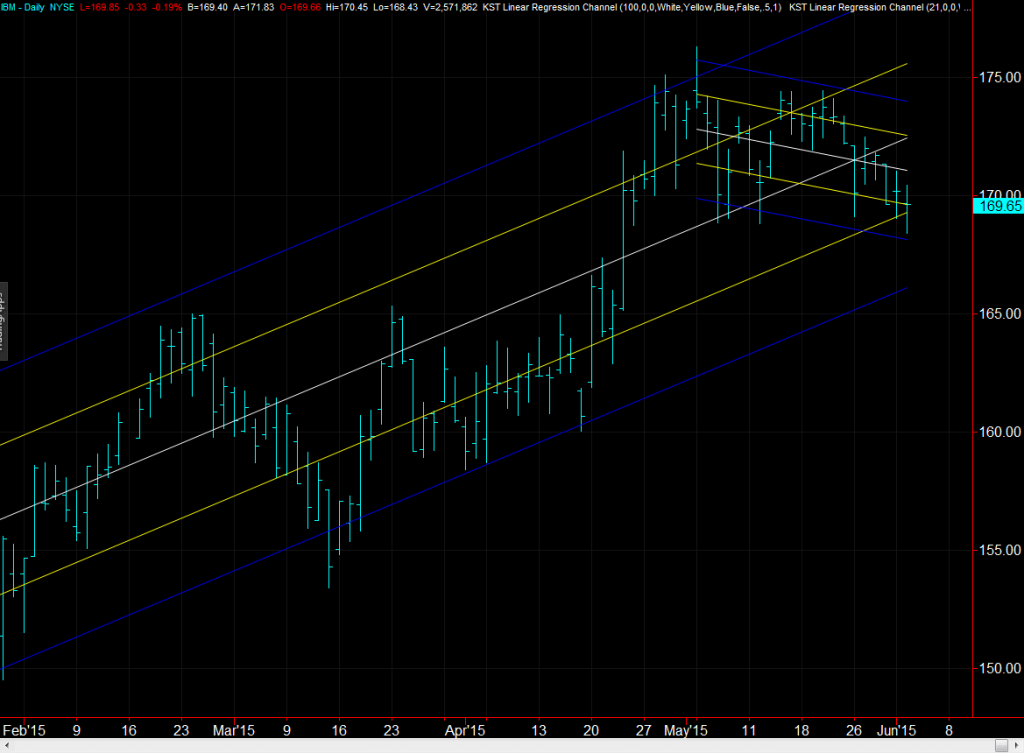
Task: Click the 175.00 price axis label
Action: pyautogui.click(x=1000, y=78)
